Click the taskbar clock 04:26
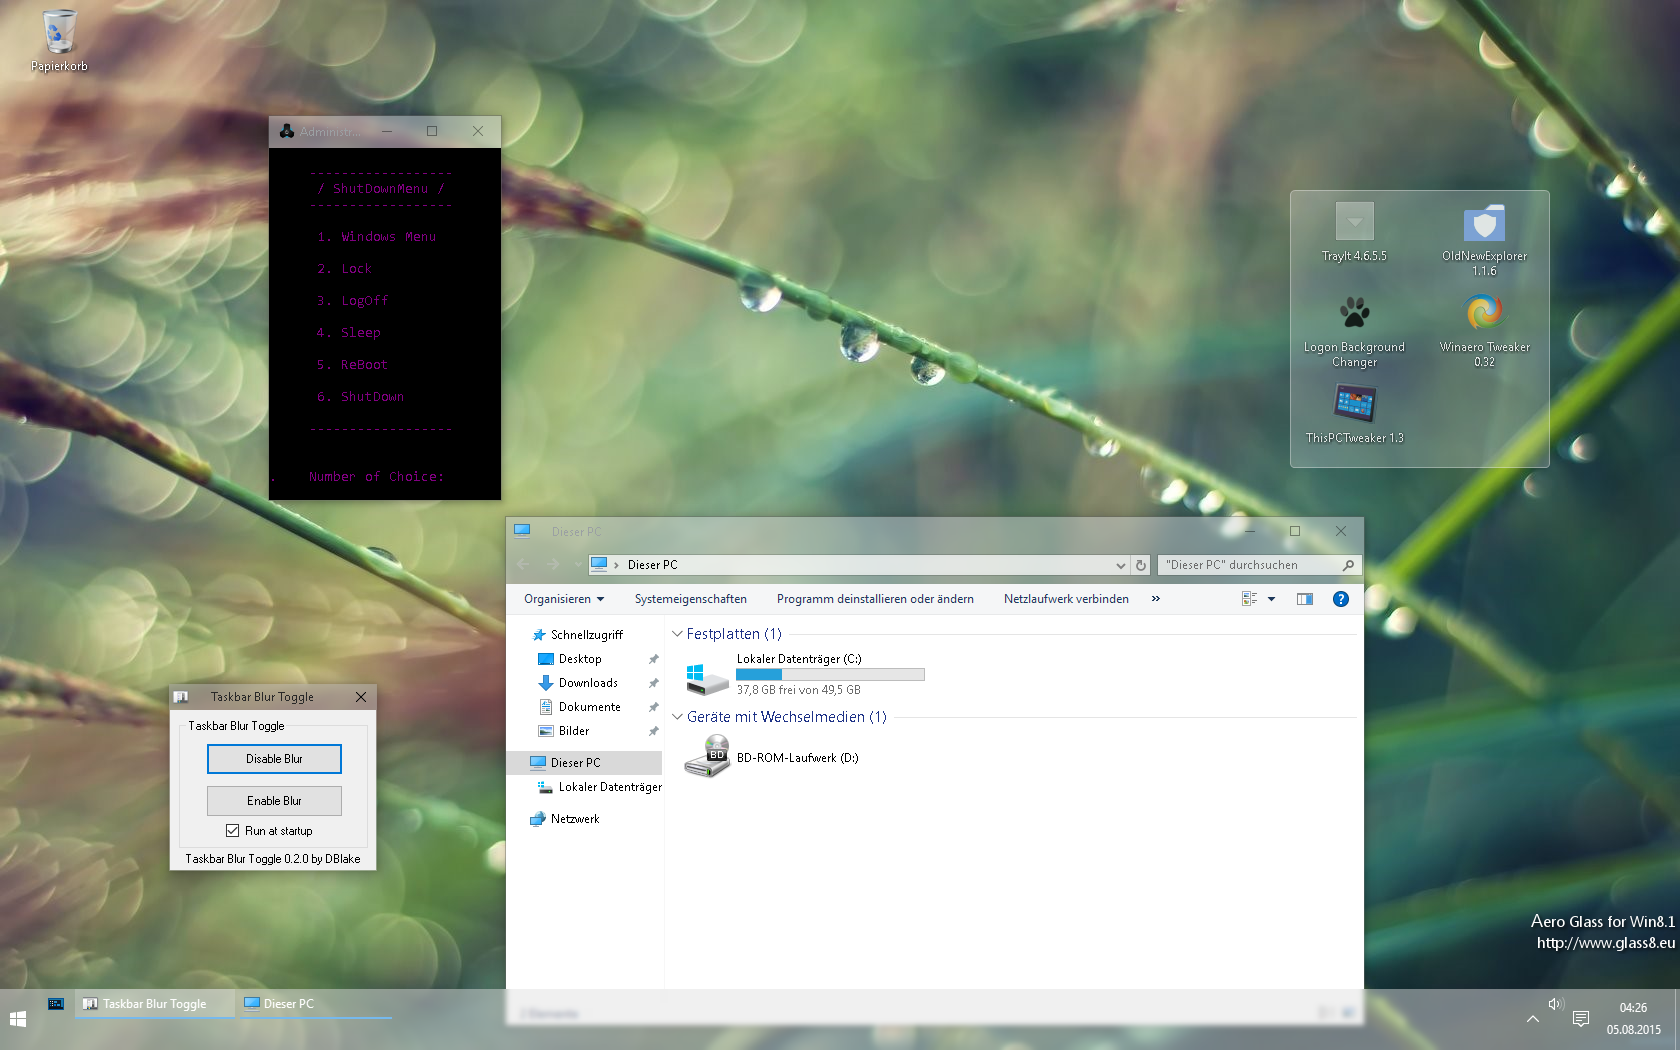 (1633, 1008)
